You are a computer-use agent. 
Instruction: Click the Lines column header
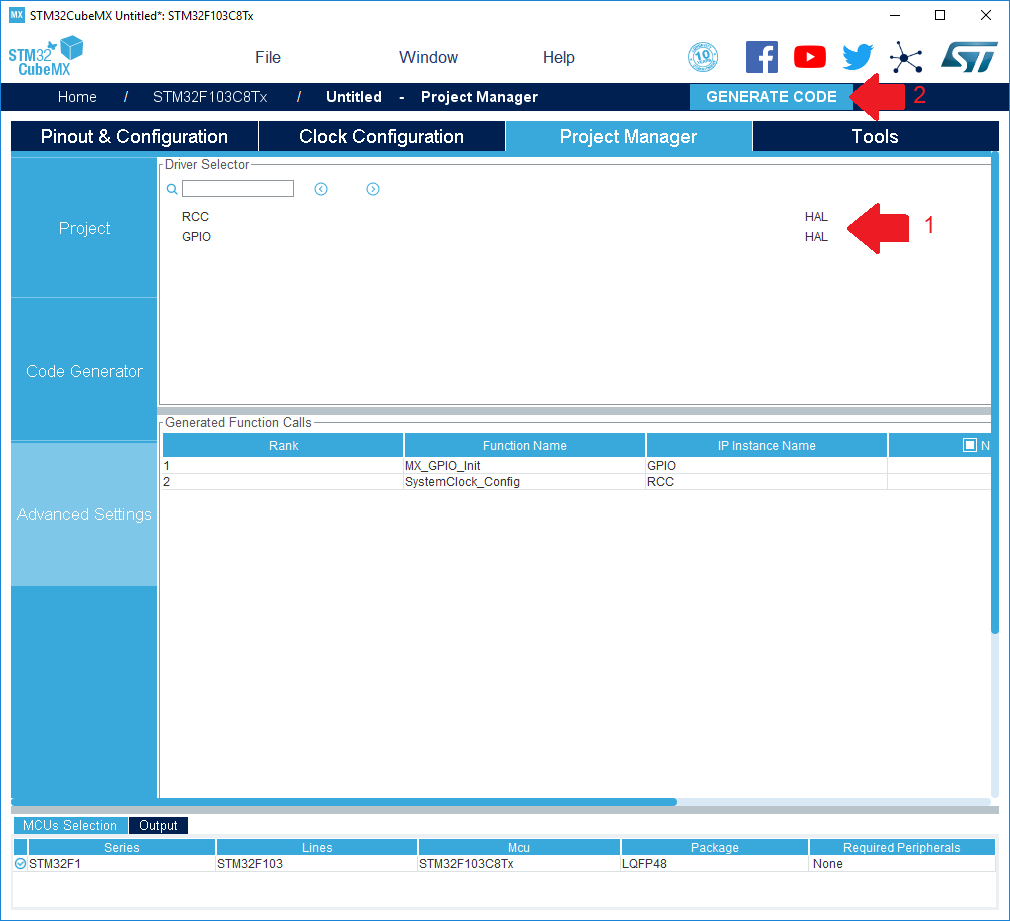tap(317, 848)
